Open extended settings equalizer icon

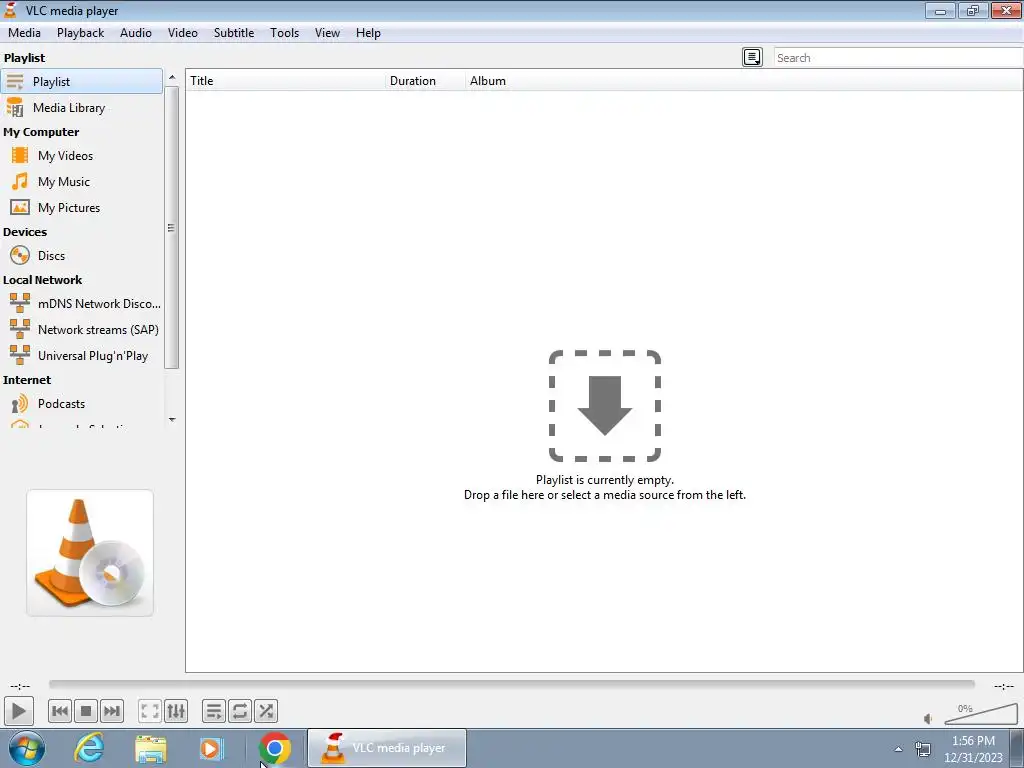coord(176,711)
